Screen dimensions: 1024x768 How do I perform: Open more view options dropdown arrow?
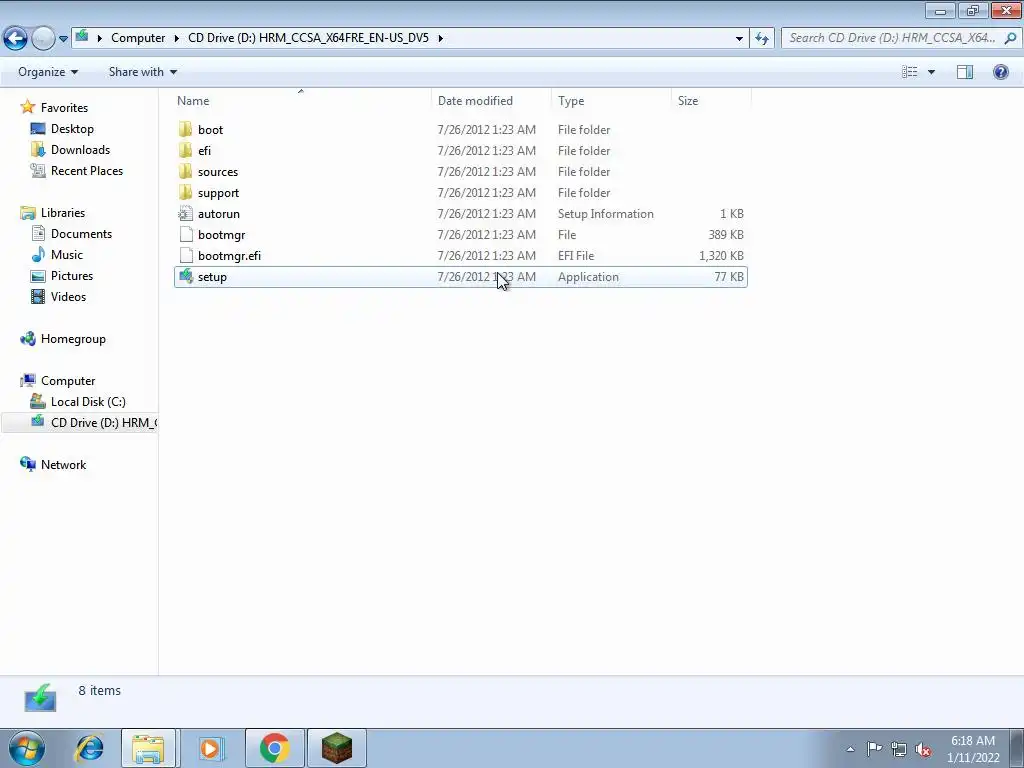pyautogui.click(x=931, y=72)
